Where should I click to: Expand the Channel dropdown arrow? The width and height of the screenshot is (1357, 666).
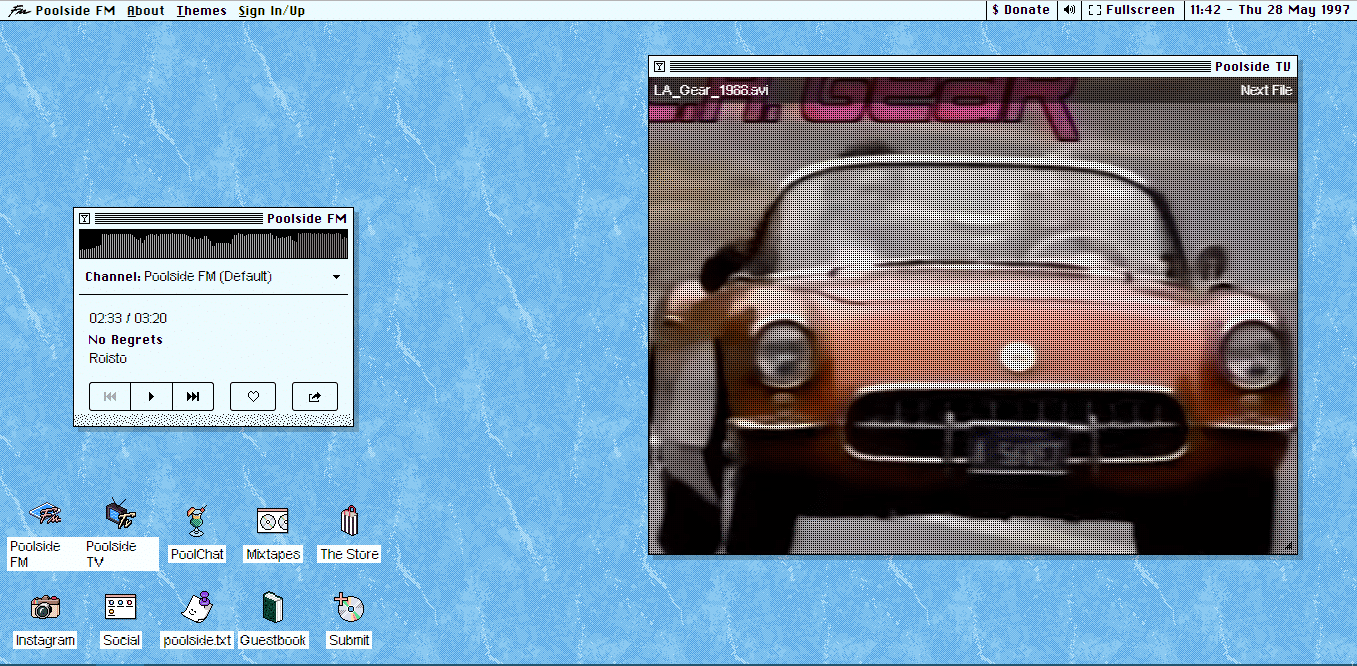(336, 277)
